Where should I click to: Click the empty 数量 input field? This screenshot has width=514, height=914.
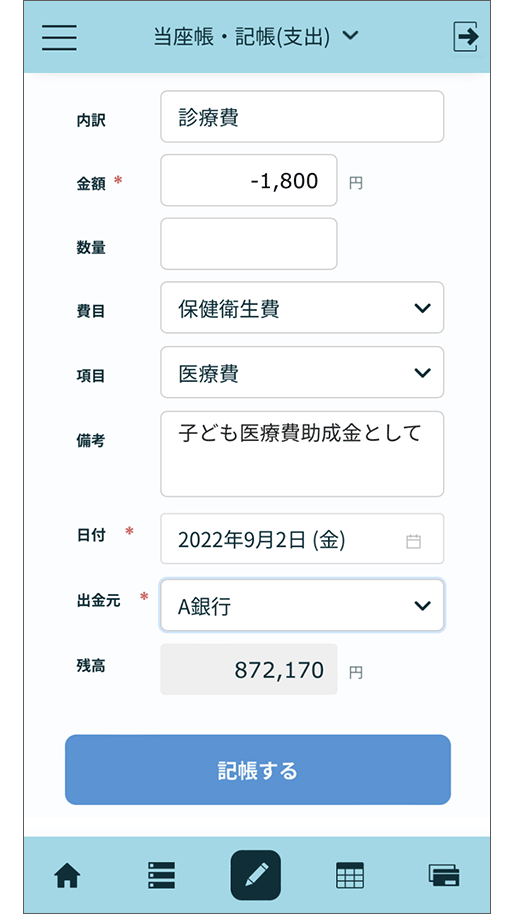(249, 244)
